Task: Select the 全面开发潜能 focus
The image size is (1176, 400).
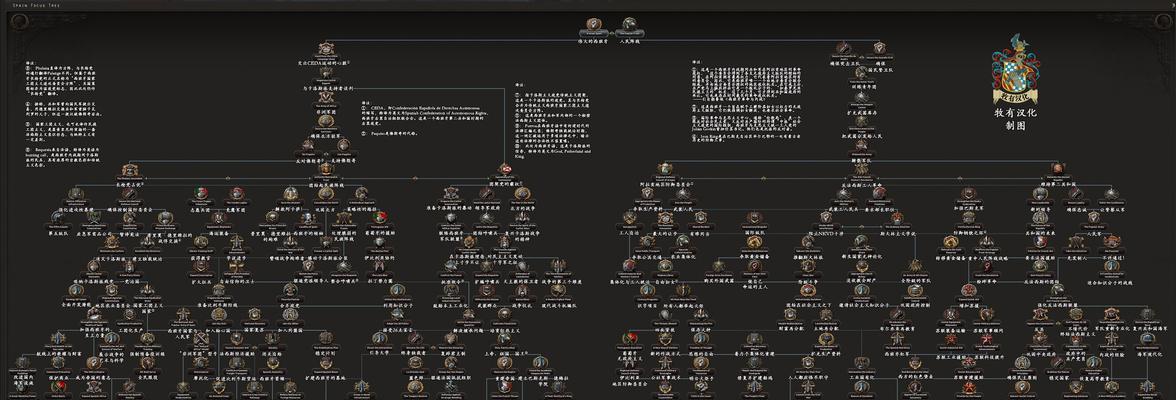Action: (74, 291)
